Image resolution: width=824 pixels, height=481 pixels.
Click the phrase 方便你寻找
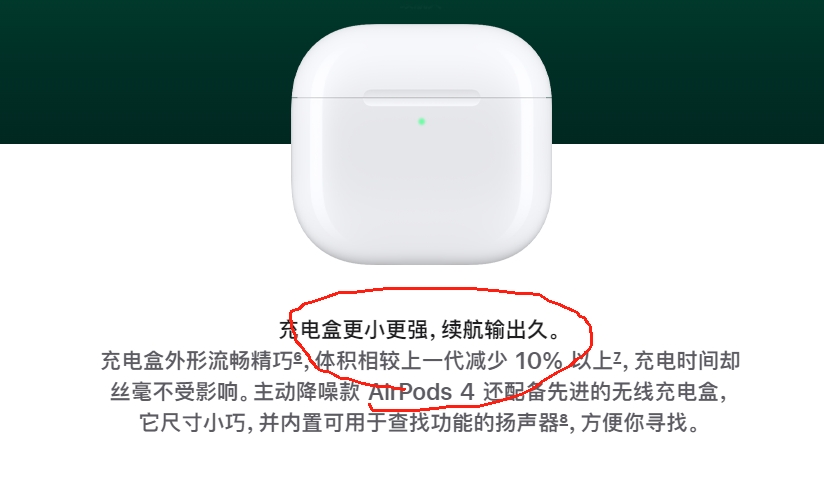coord(634,423)
